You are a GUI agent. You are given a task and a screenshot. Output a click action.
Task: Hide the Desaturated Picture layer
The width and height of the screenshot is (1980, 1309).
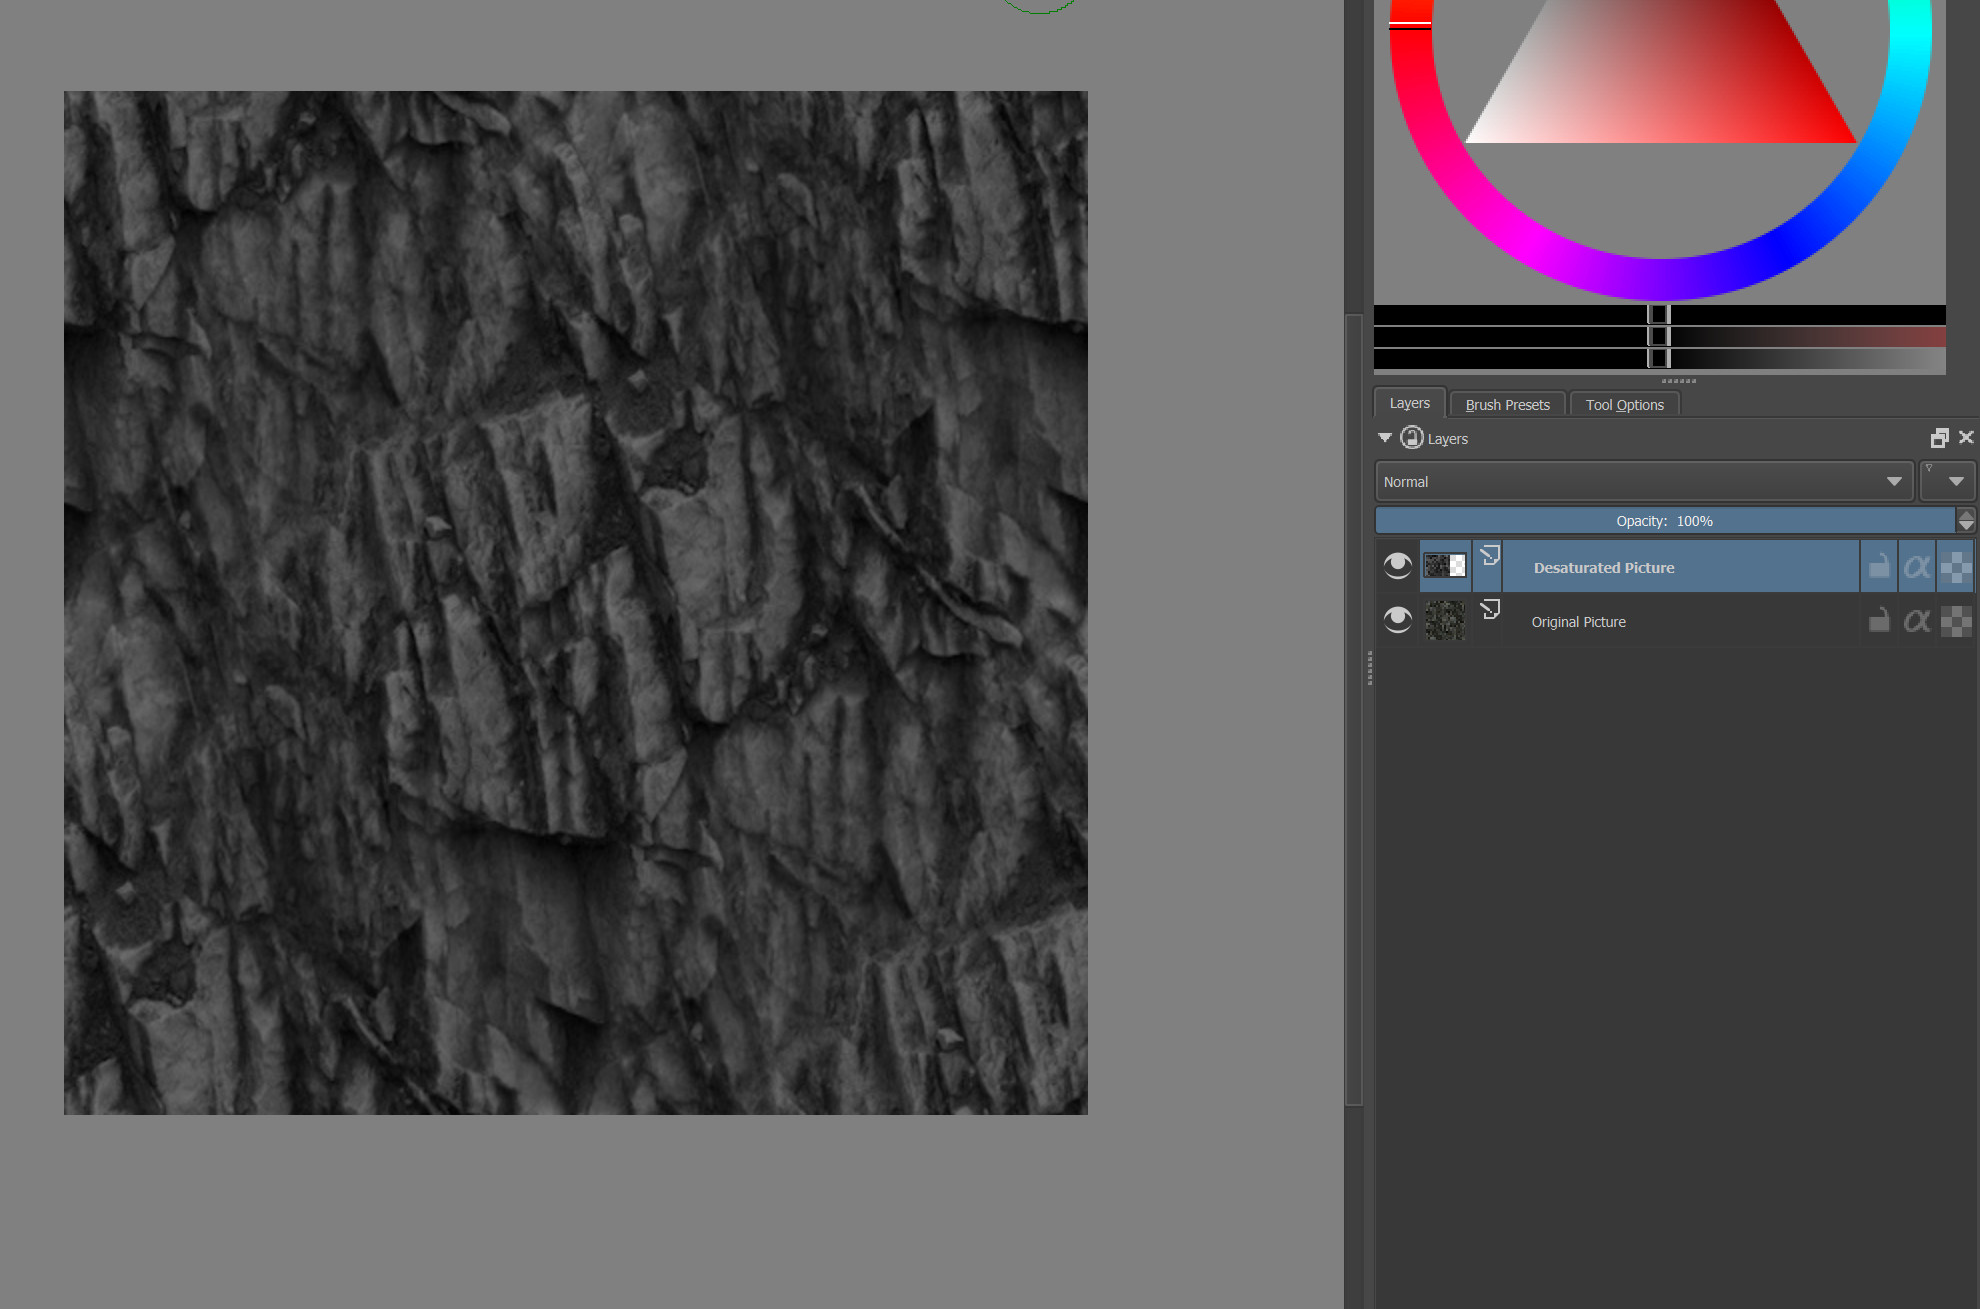click(x=1397, y=566)
